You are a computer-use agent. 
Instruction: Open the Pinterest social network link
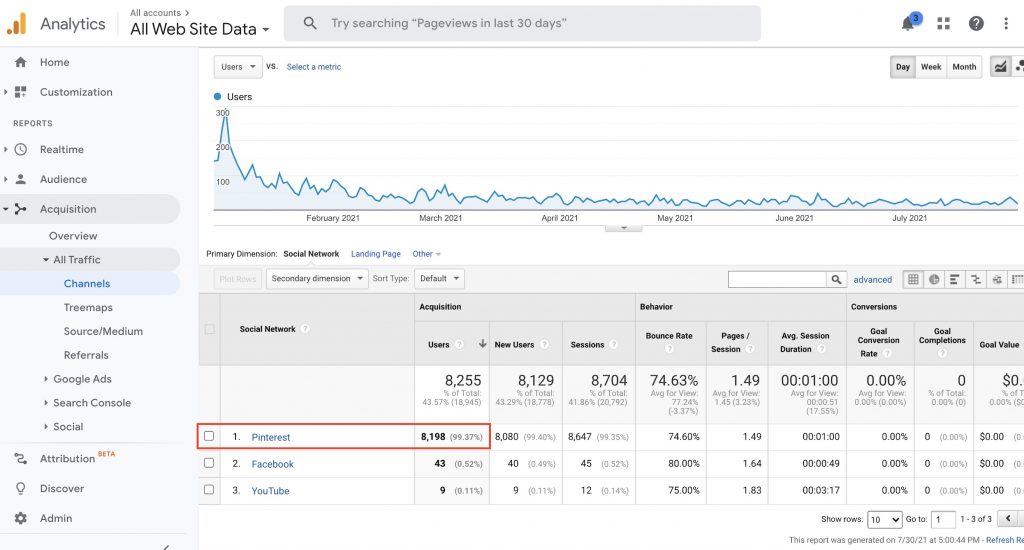(x=270, y=438)
